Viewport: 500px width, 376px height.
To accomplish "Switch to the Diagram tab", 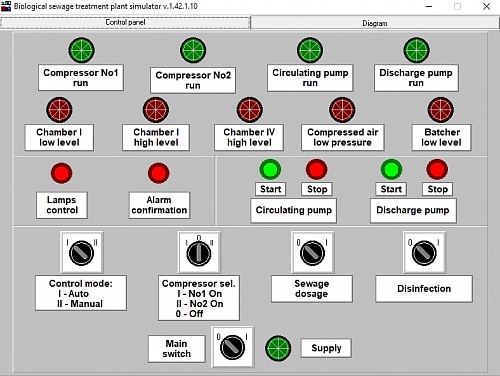I will (375, 23).
